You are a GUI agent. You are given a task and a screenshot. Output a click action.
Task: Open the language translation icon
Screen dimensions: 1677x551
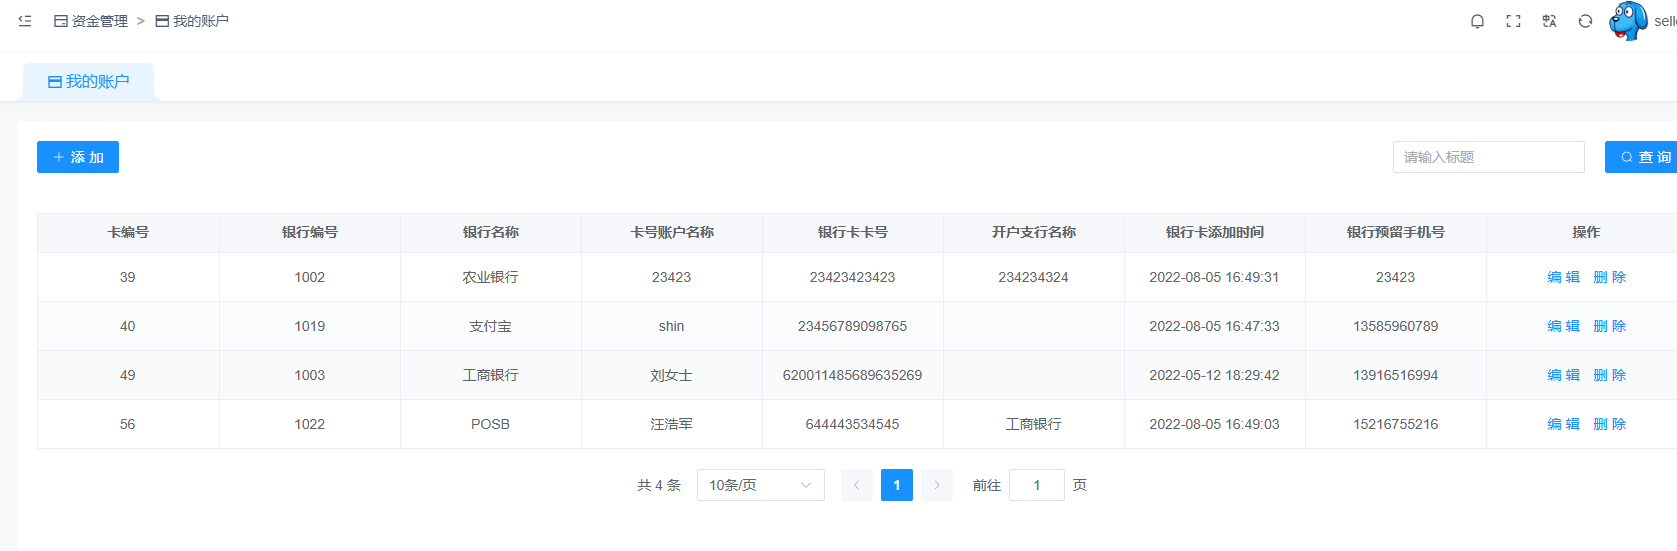(1549, 21)
